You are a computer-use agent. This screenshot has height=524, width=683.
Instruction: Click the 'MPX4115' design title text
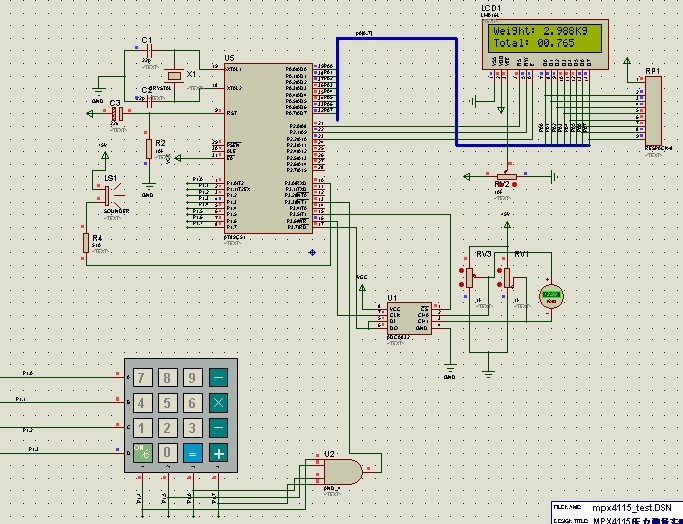click(x=612, y=521)
